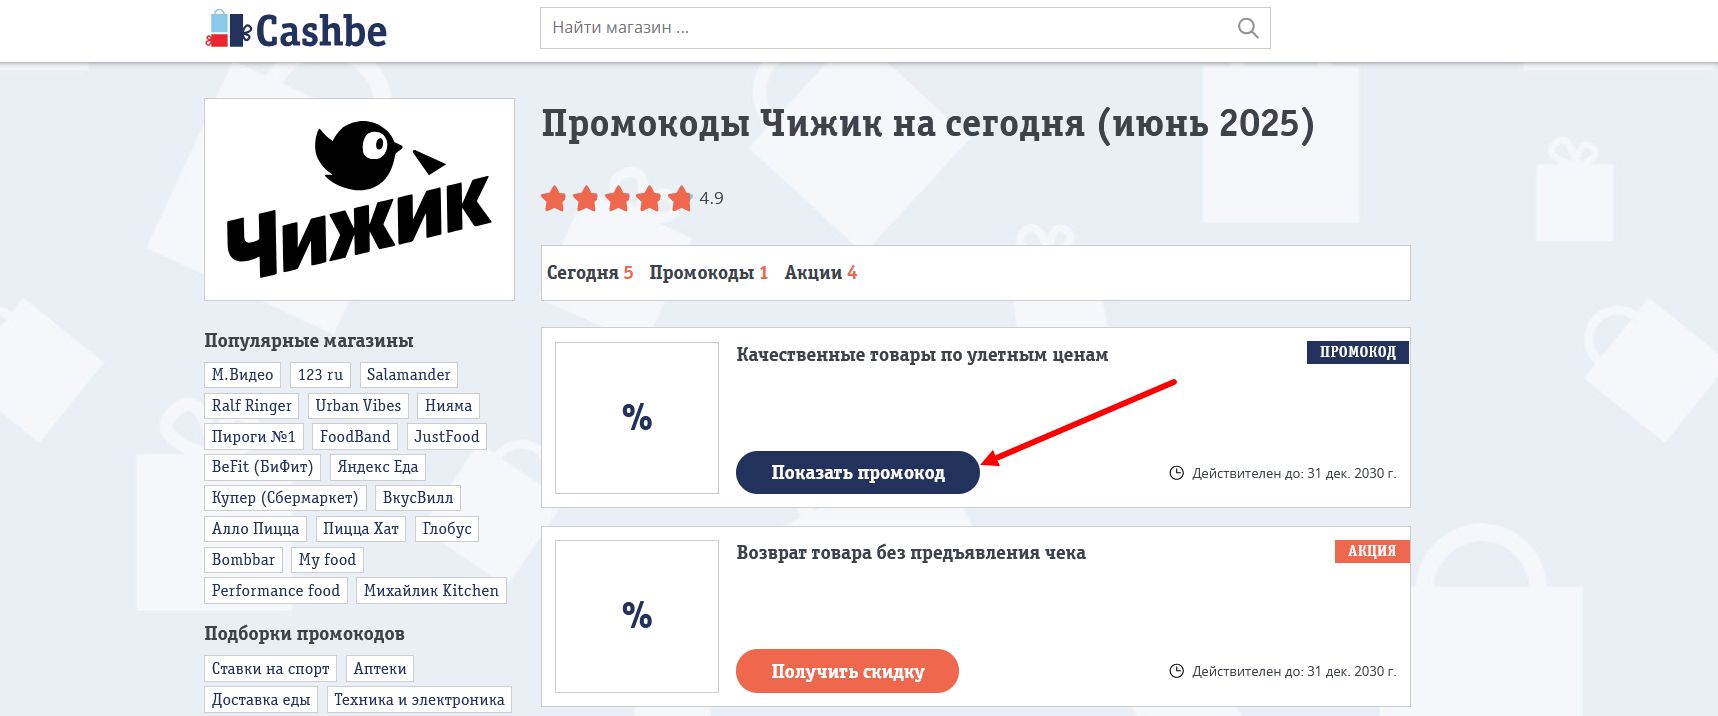Viewport: 1718px width, 716px height.
Task: Click percent thumbnail of the promo code offer
Action: [637, 418]
